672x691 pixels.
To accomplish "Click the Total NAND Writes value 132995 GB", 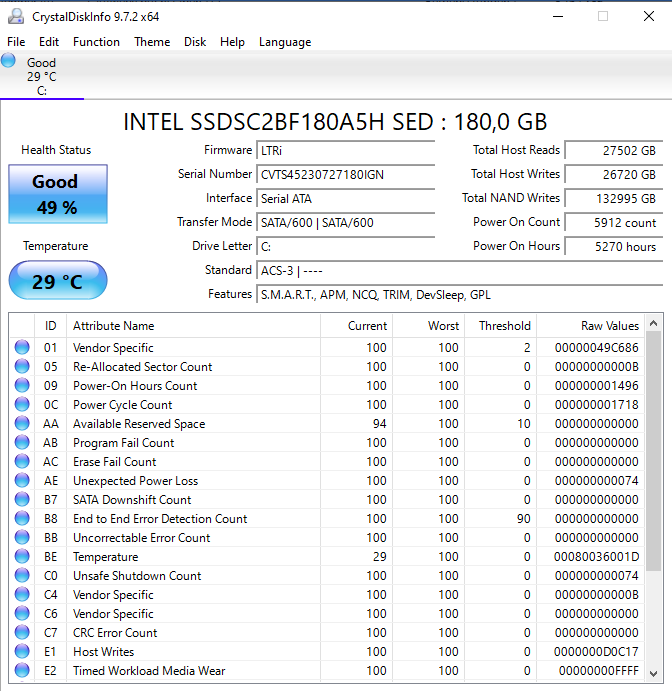I will pyautogui.click(x=613, y=199).
